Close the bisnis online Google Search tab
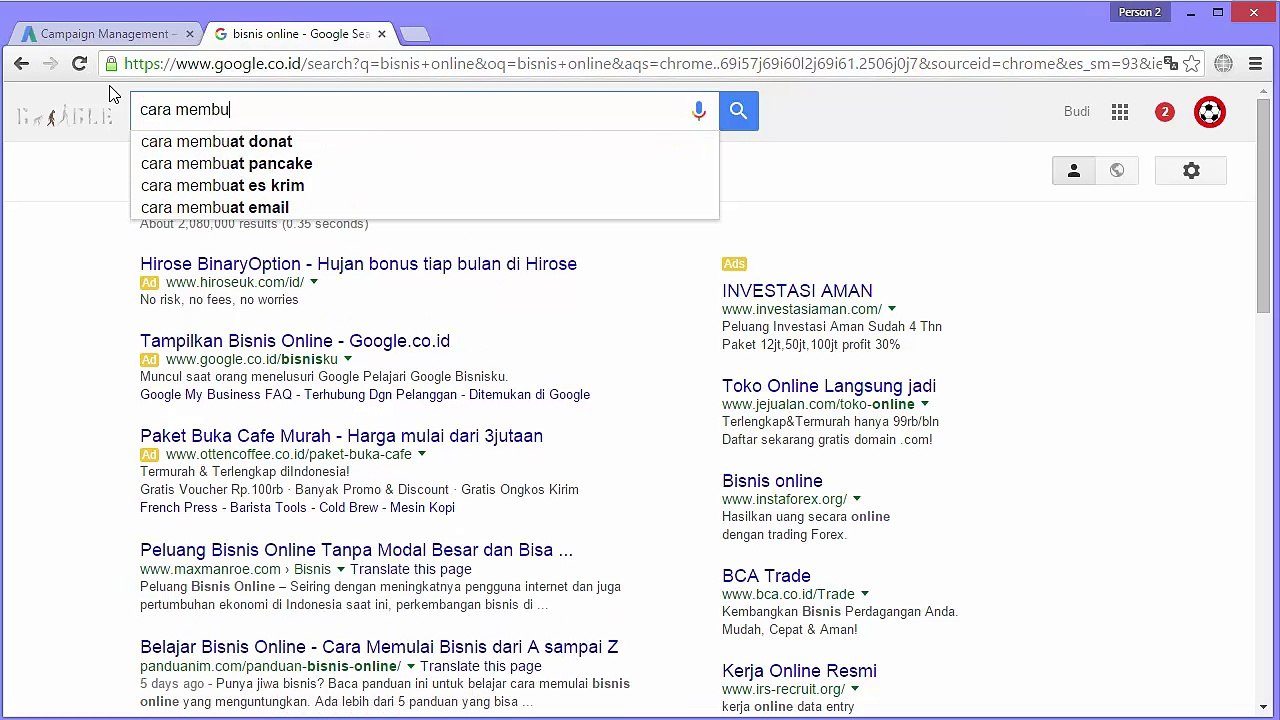Image resolution: width=1280 pixels, height=720 pixels. 381,34
